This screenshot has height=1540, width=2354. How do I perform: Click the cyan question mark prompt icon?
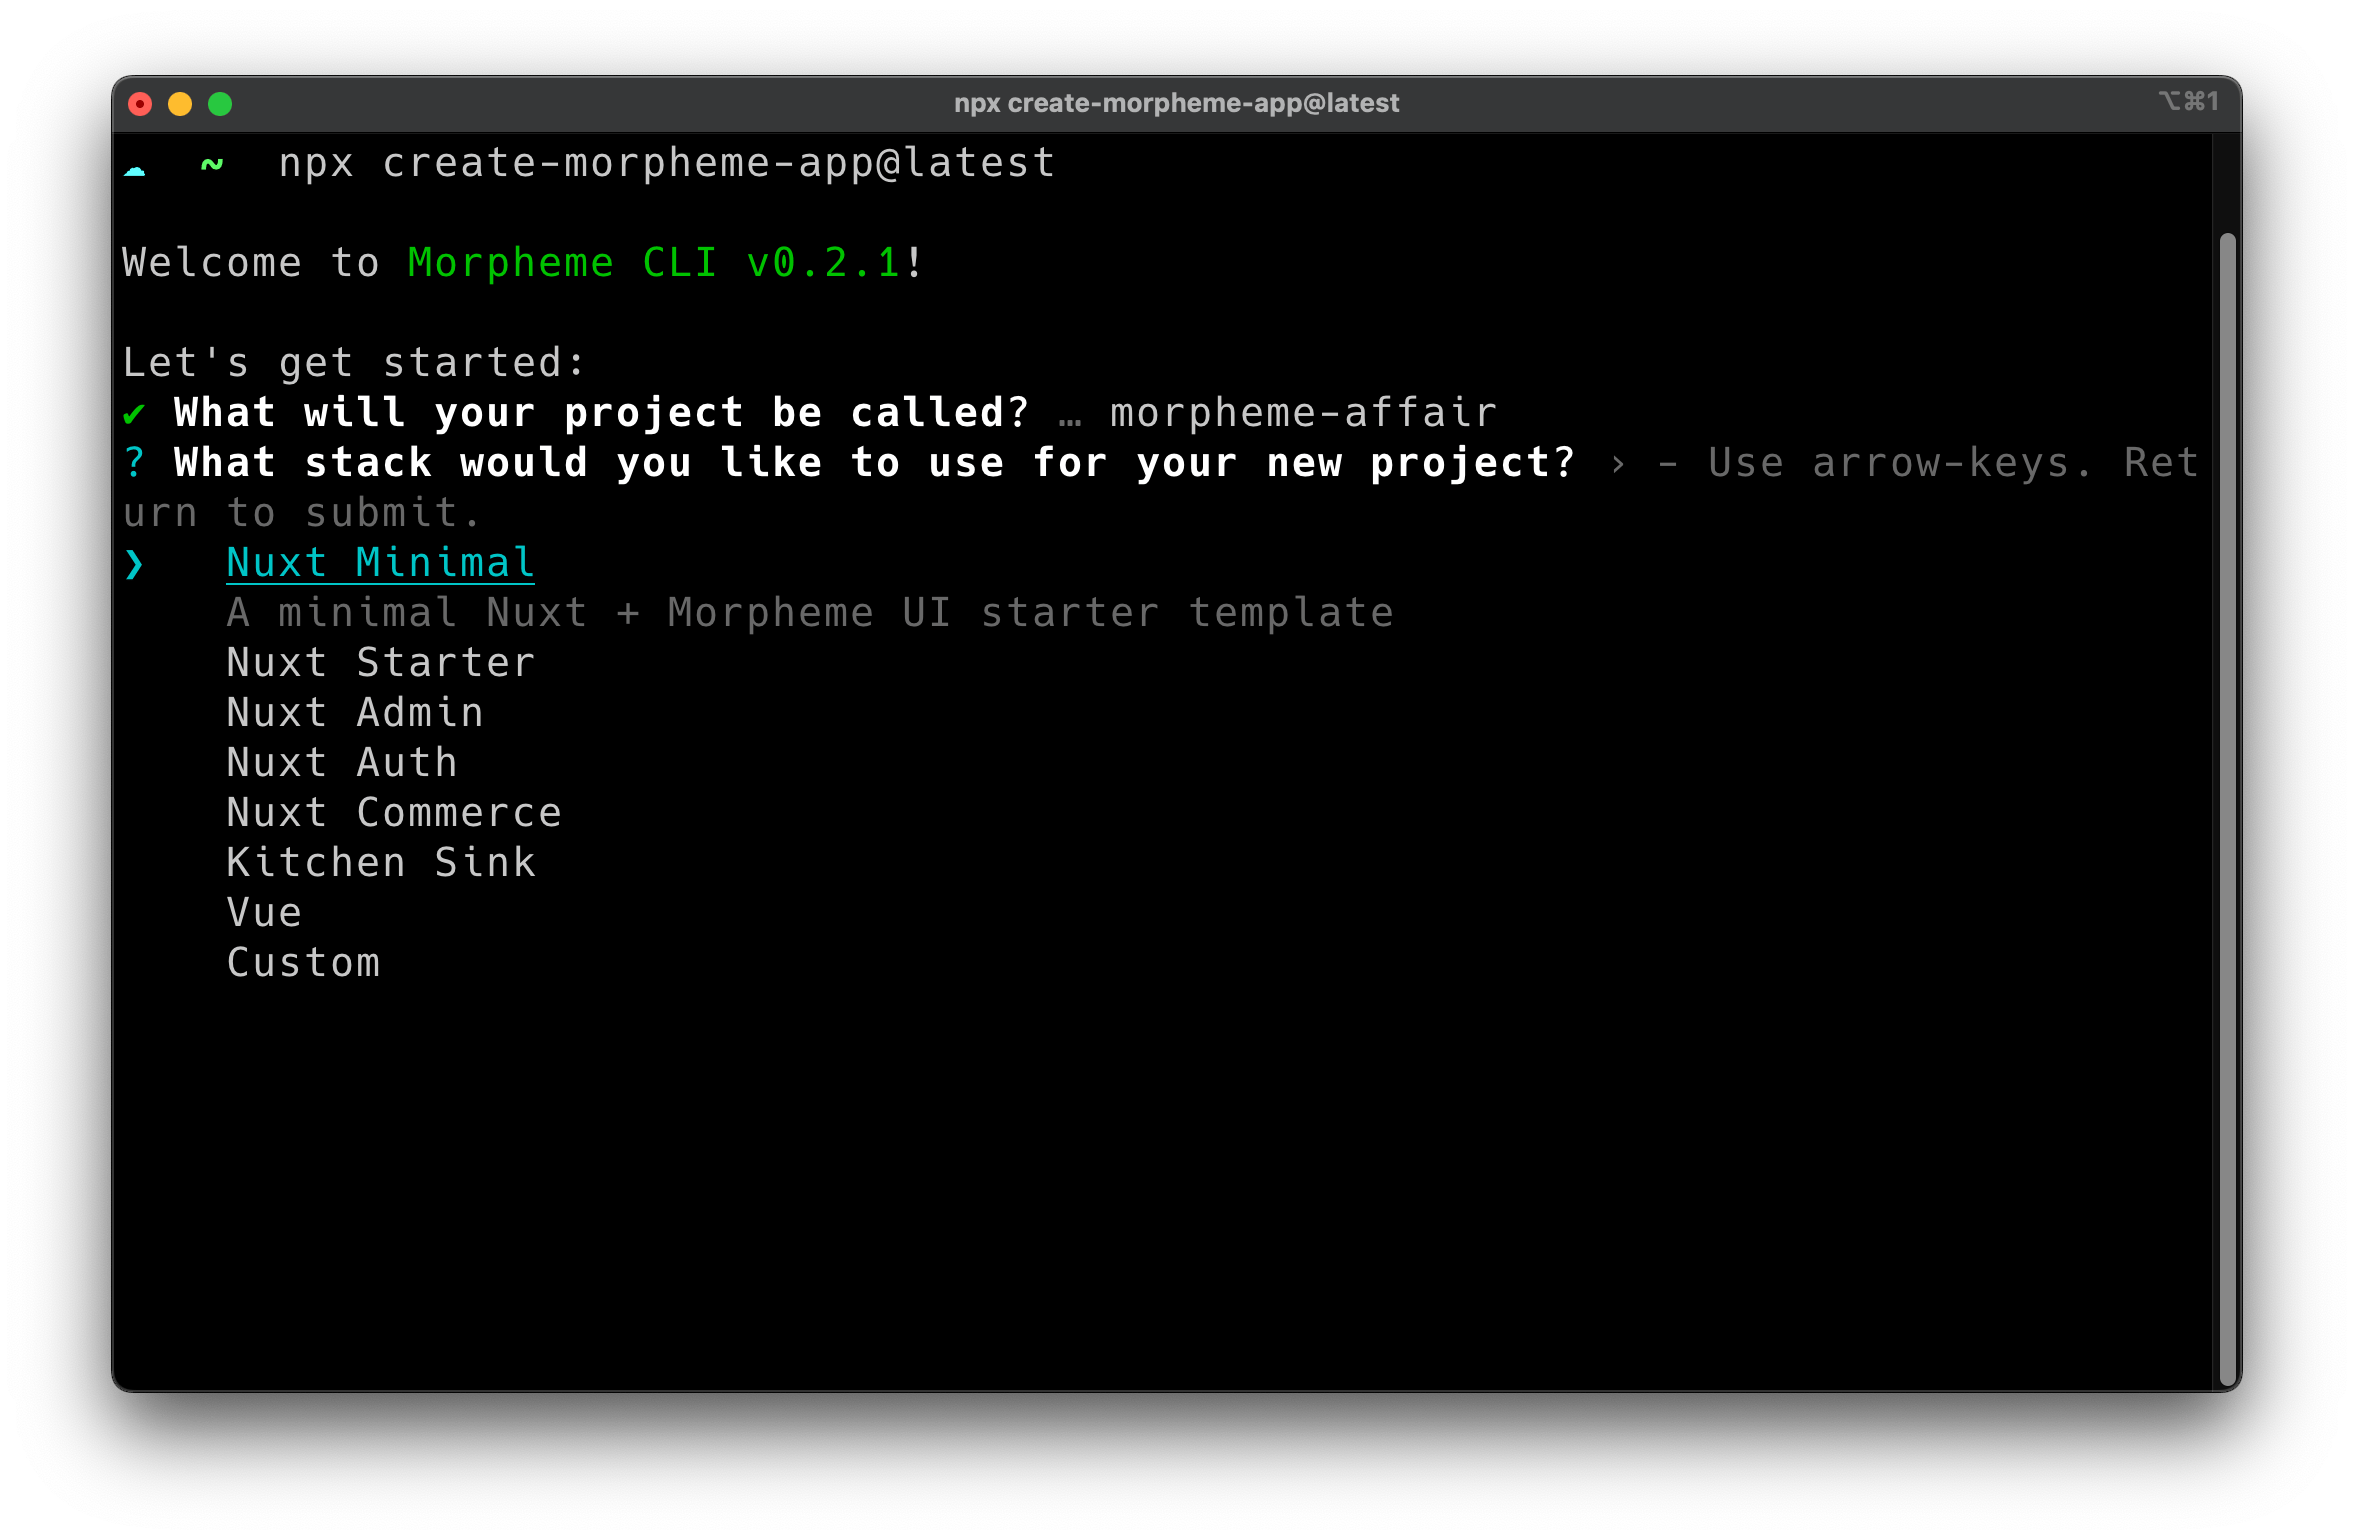click(134, 463)
